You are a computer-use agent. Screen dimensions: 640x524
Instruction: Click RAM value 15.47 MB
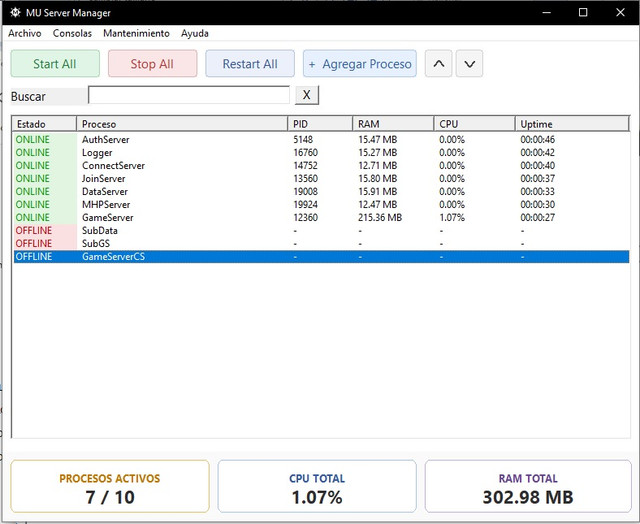pos(378,140)
